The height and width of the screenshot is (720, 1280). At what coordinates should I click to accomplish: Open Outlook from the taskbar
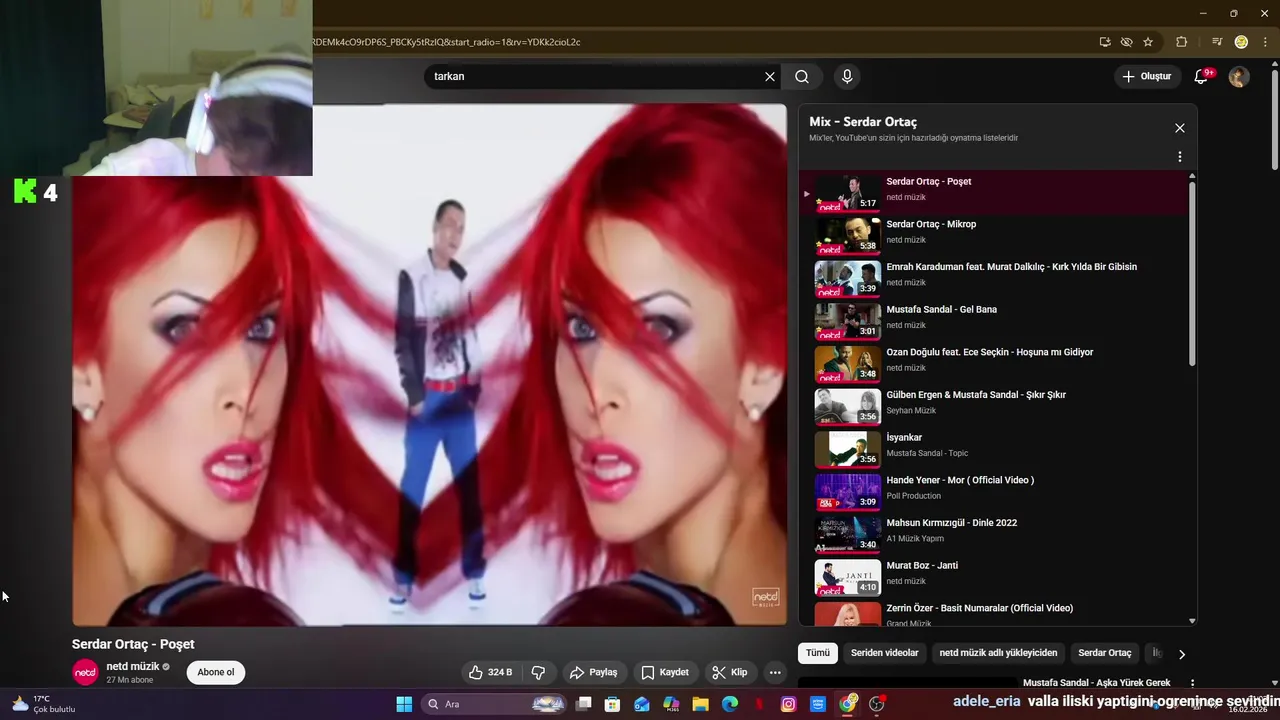tap(642, 704)
